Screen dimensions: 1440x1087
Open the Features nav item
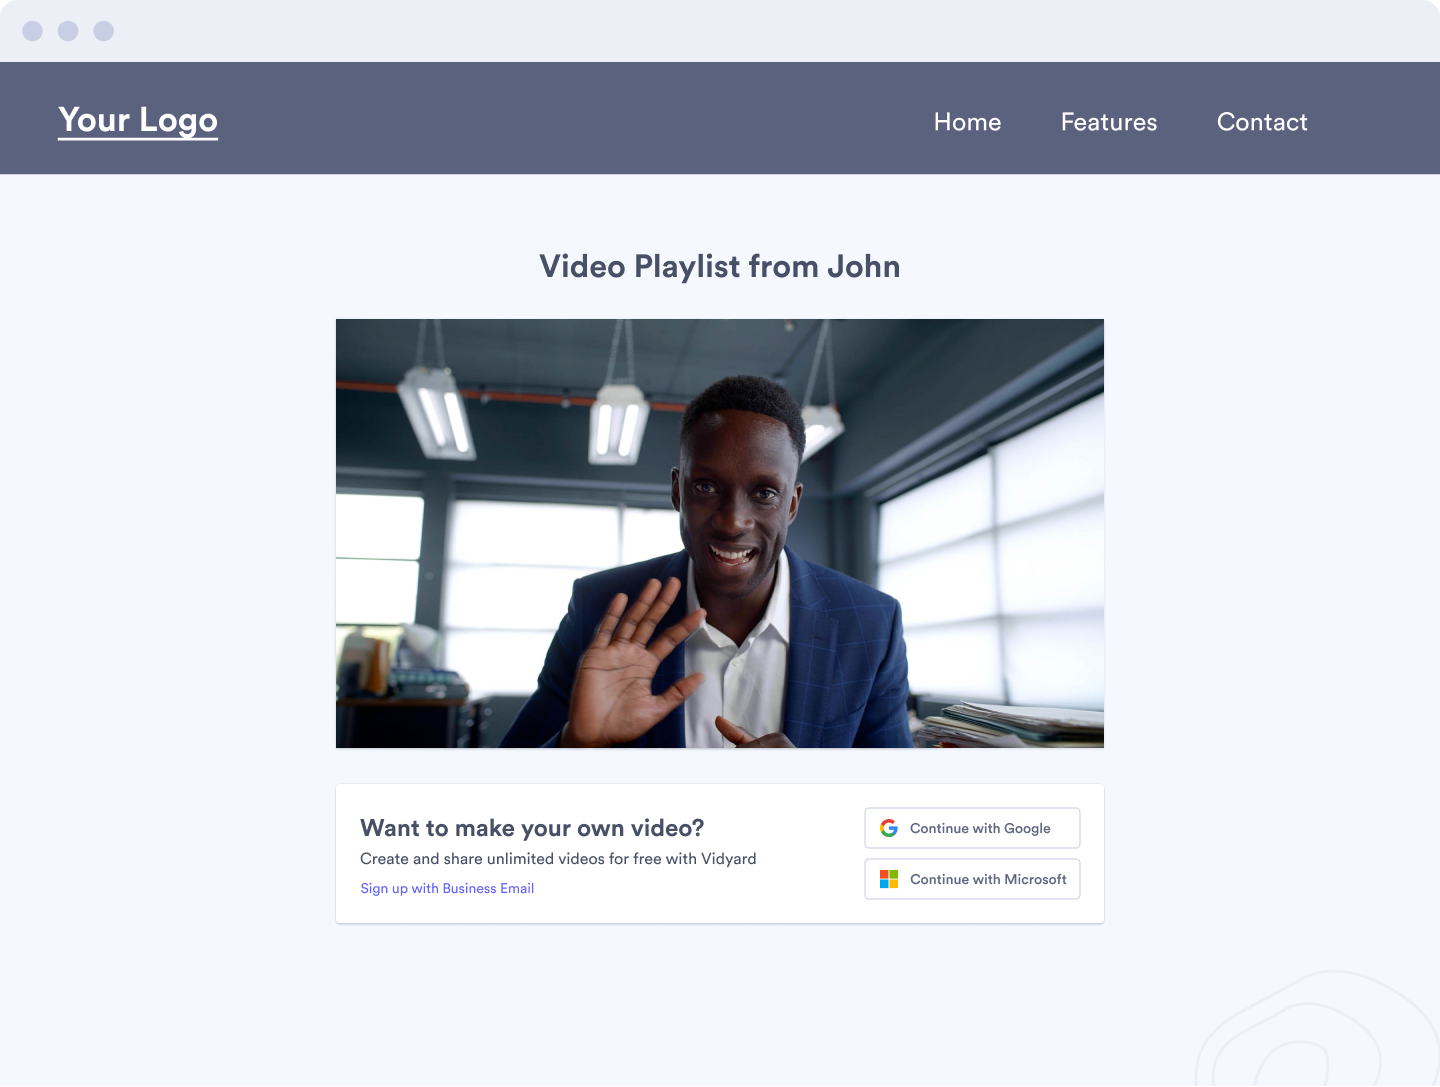click(x=1108, y=122)
